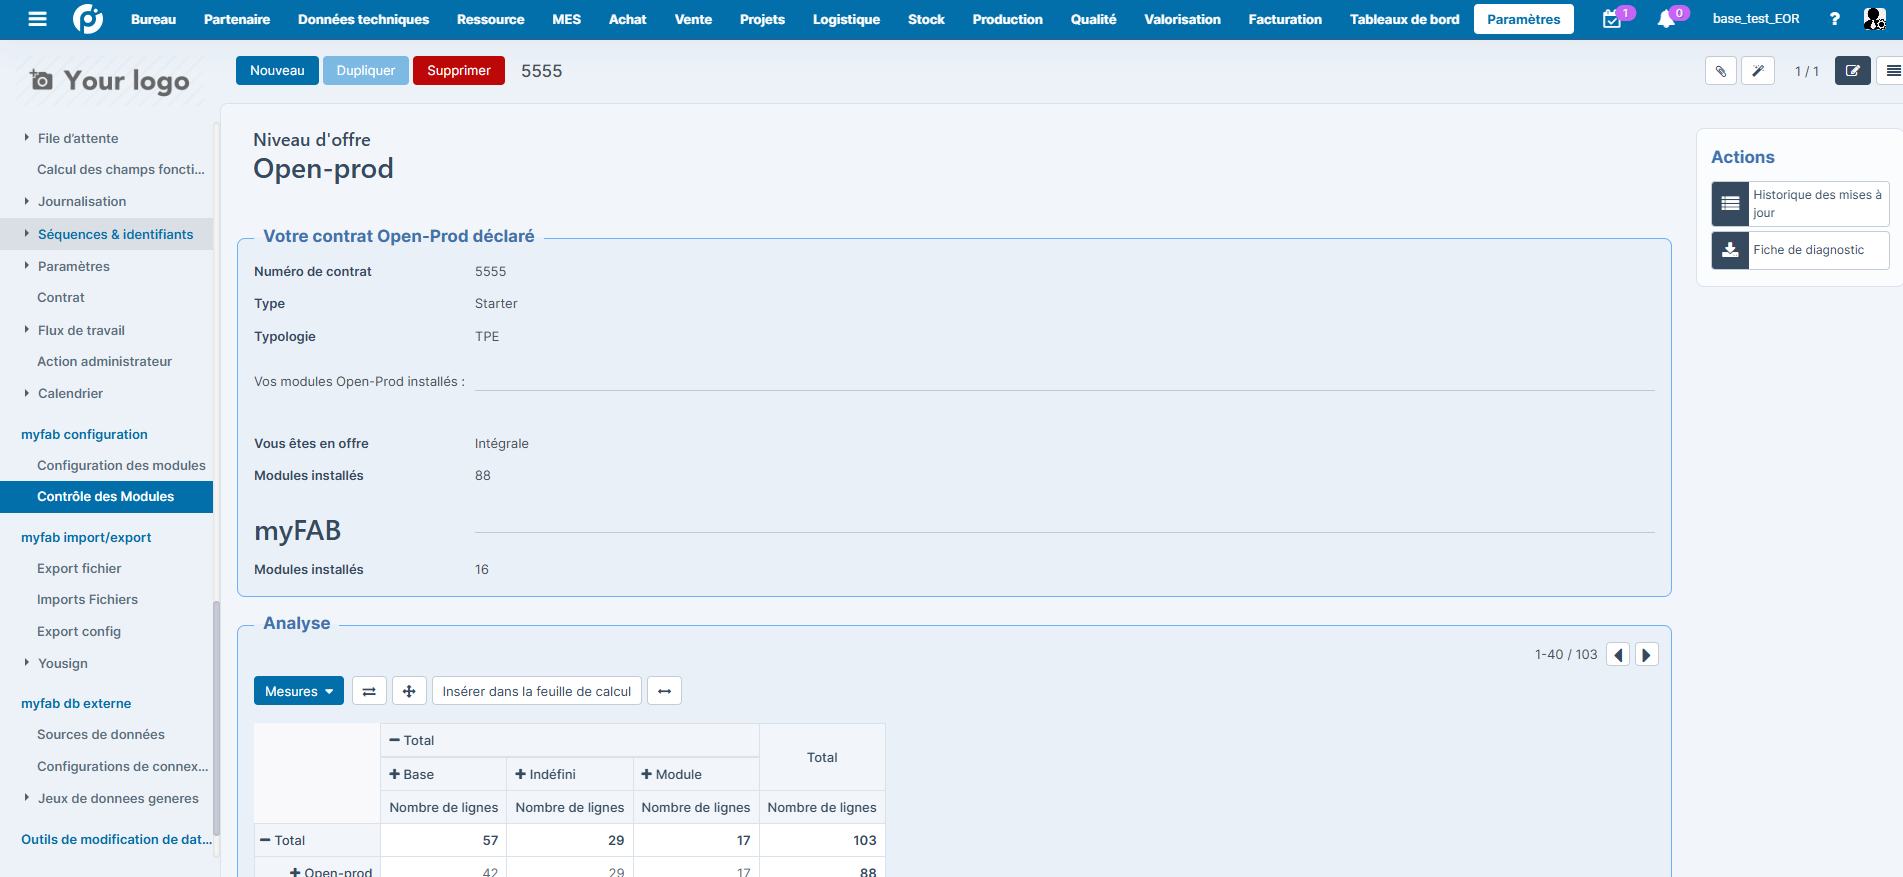Expand the Indéfini column header
1903x877 pixels.
click(x=520, y=774)
